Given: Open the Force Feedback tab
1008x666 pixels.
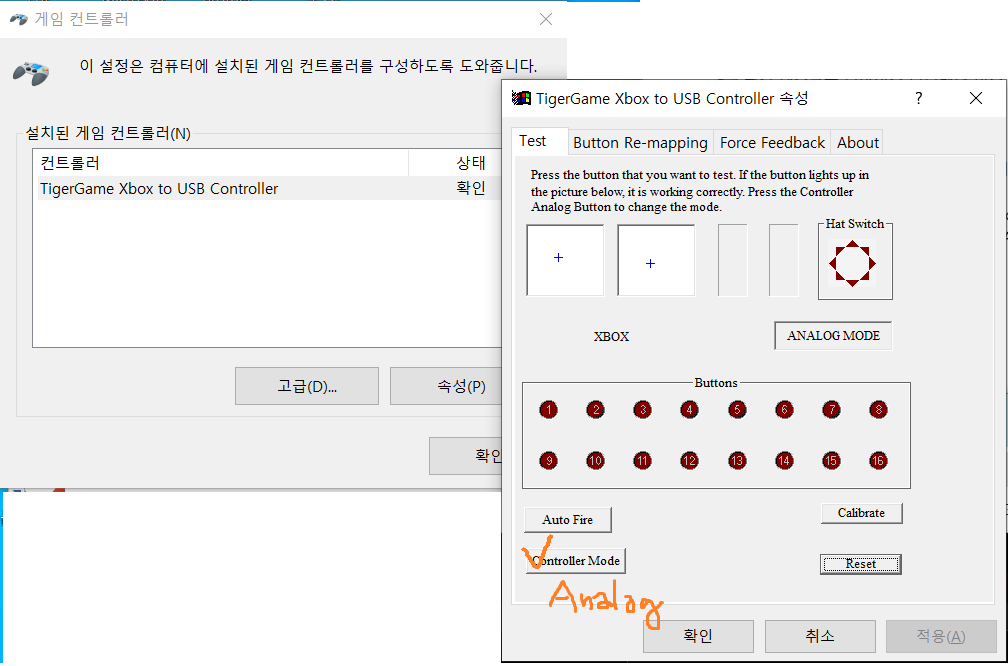Looking at the screenshot, I should coord(772,143).
